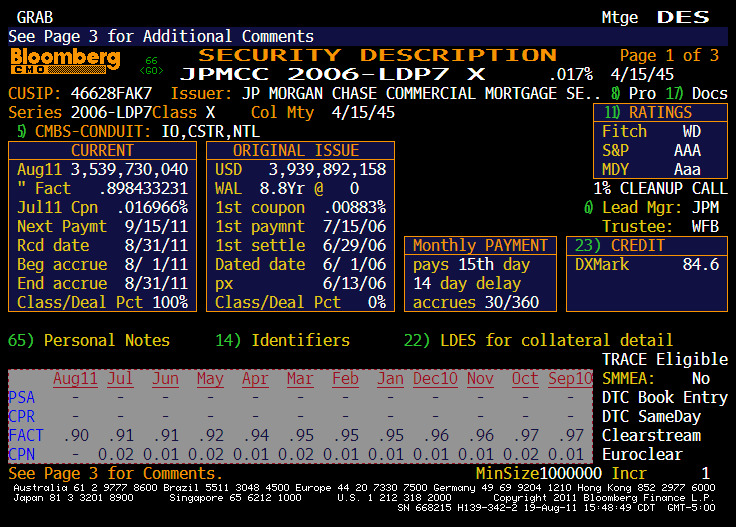Click the 1% CLEANUP CALL text
This screenshot has height=527, width=736.
(660, 188)
